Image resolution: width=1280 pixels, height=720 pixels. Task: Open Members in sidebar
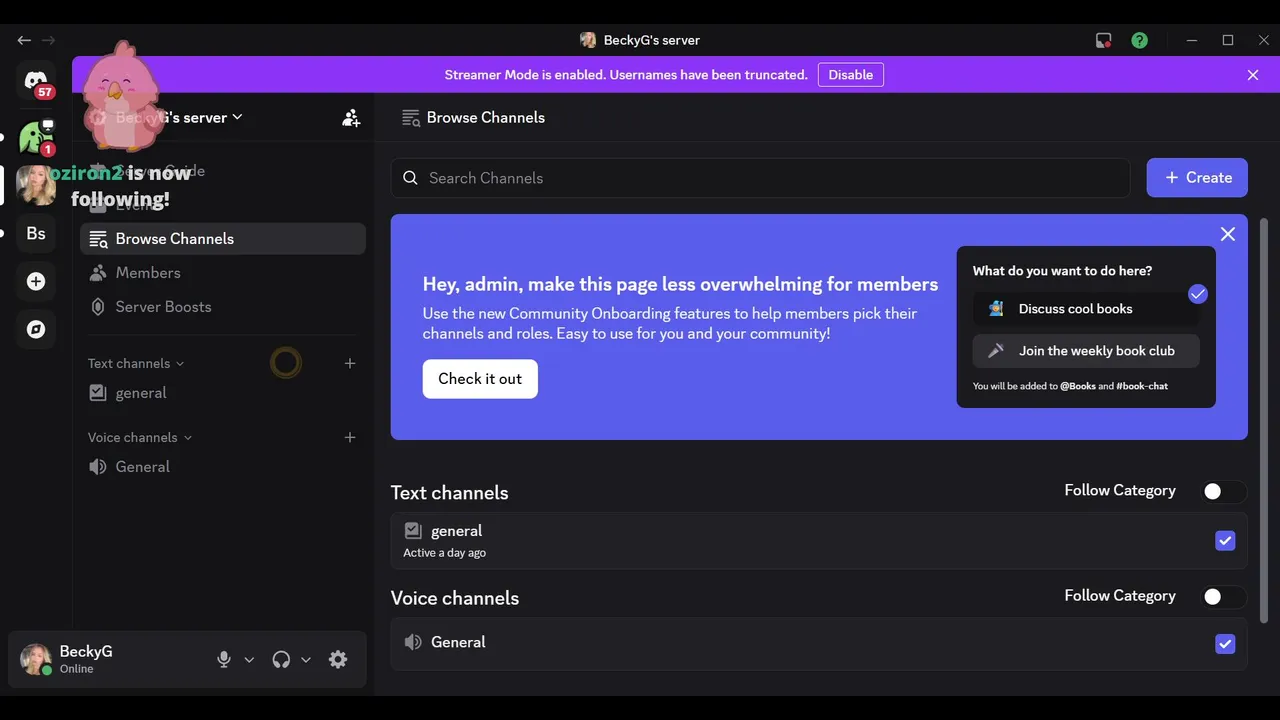[x=223, y=273]
